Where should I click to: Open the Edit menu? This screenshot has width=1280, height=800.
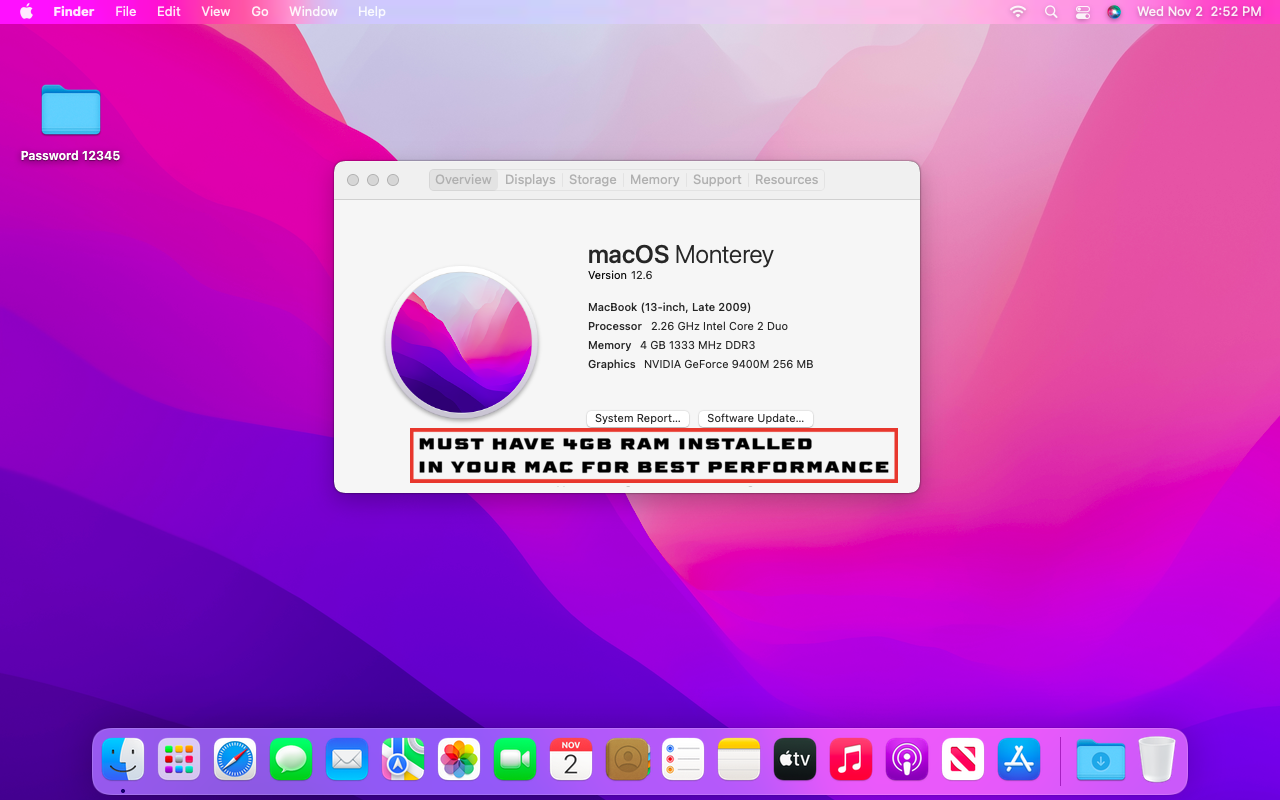point(169,11)
